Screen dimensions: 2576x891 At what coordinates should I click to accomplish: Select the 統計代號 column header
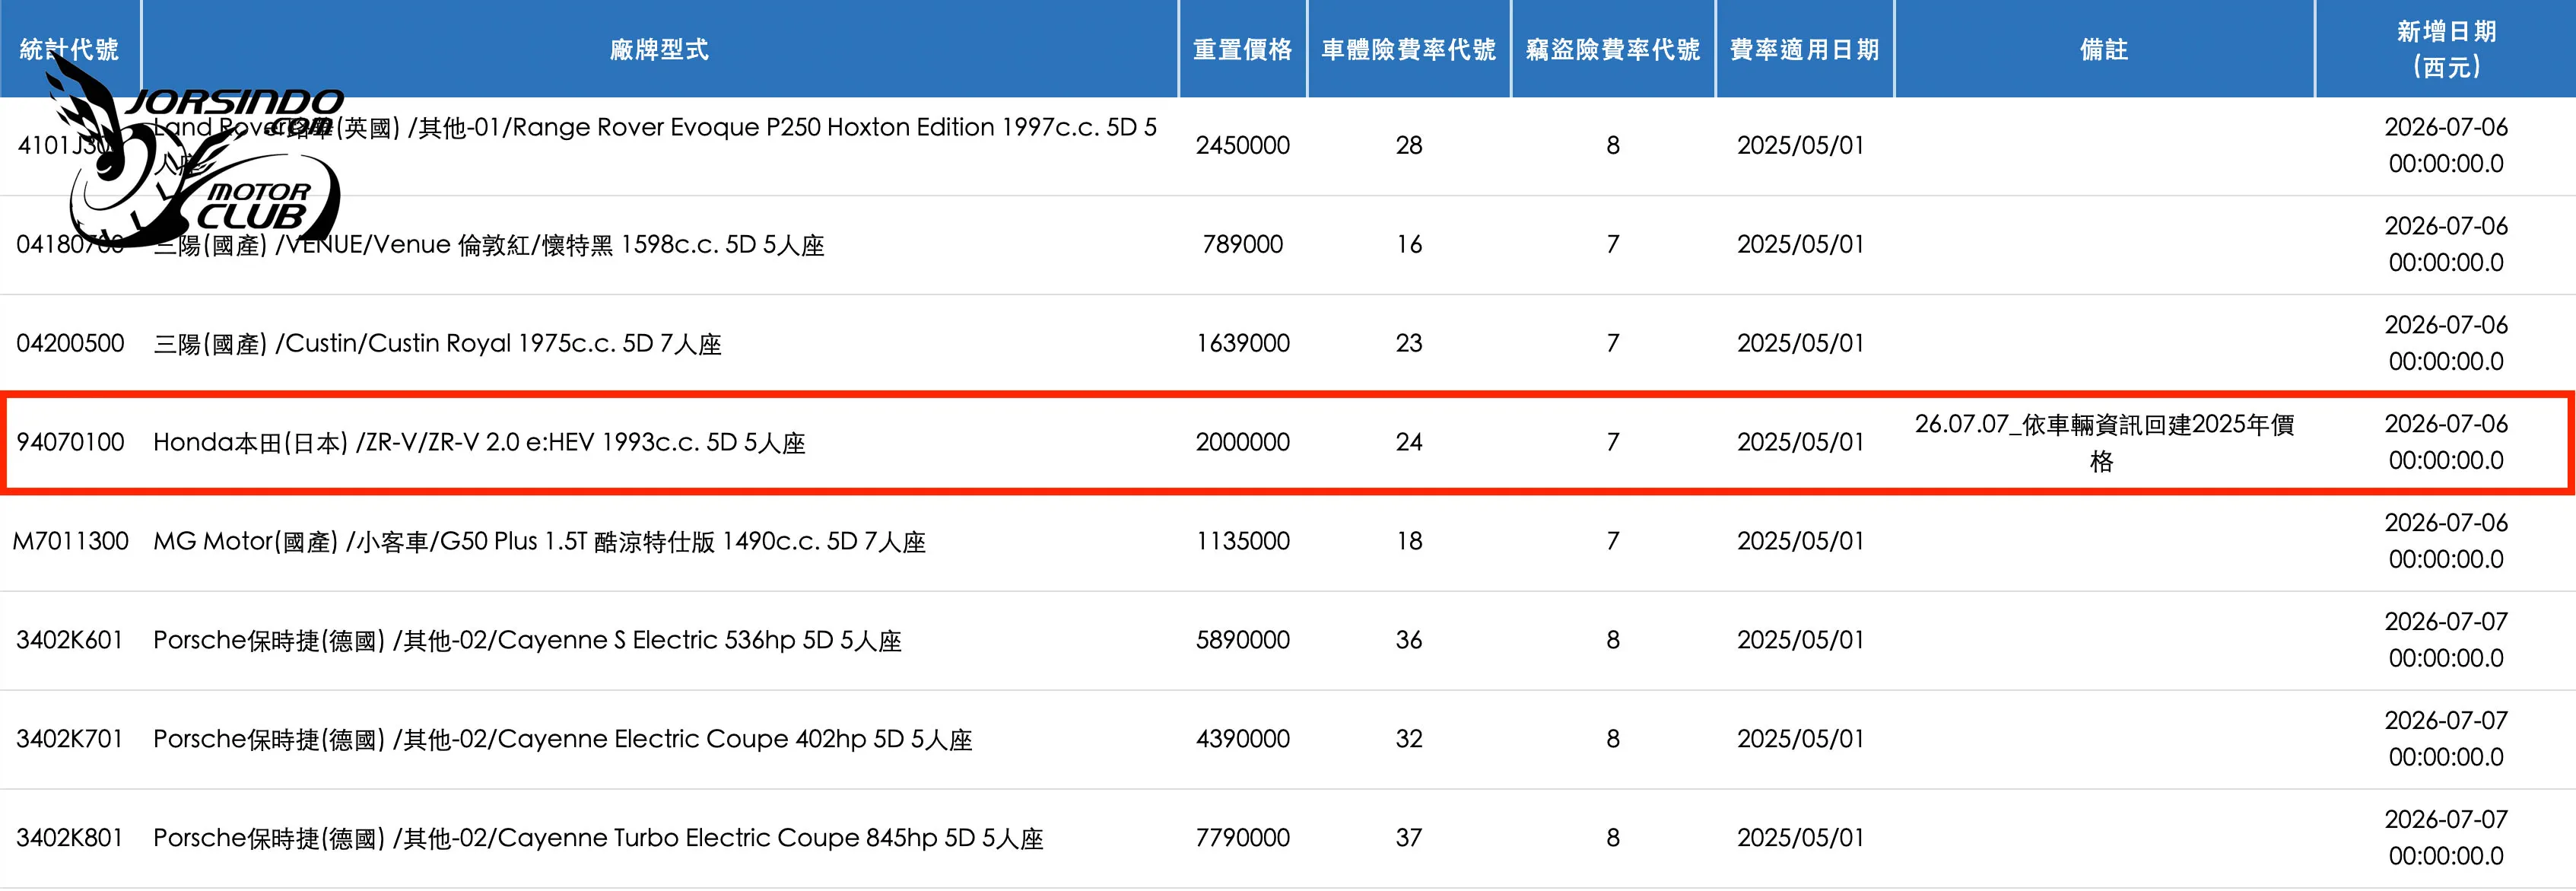pyautogui.click(x=69, y=49)
